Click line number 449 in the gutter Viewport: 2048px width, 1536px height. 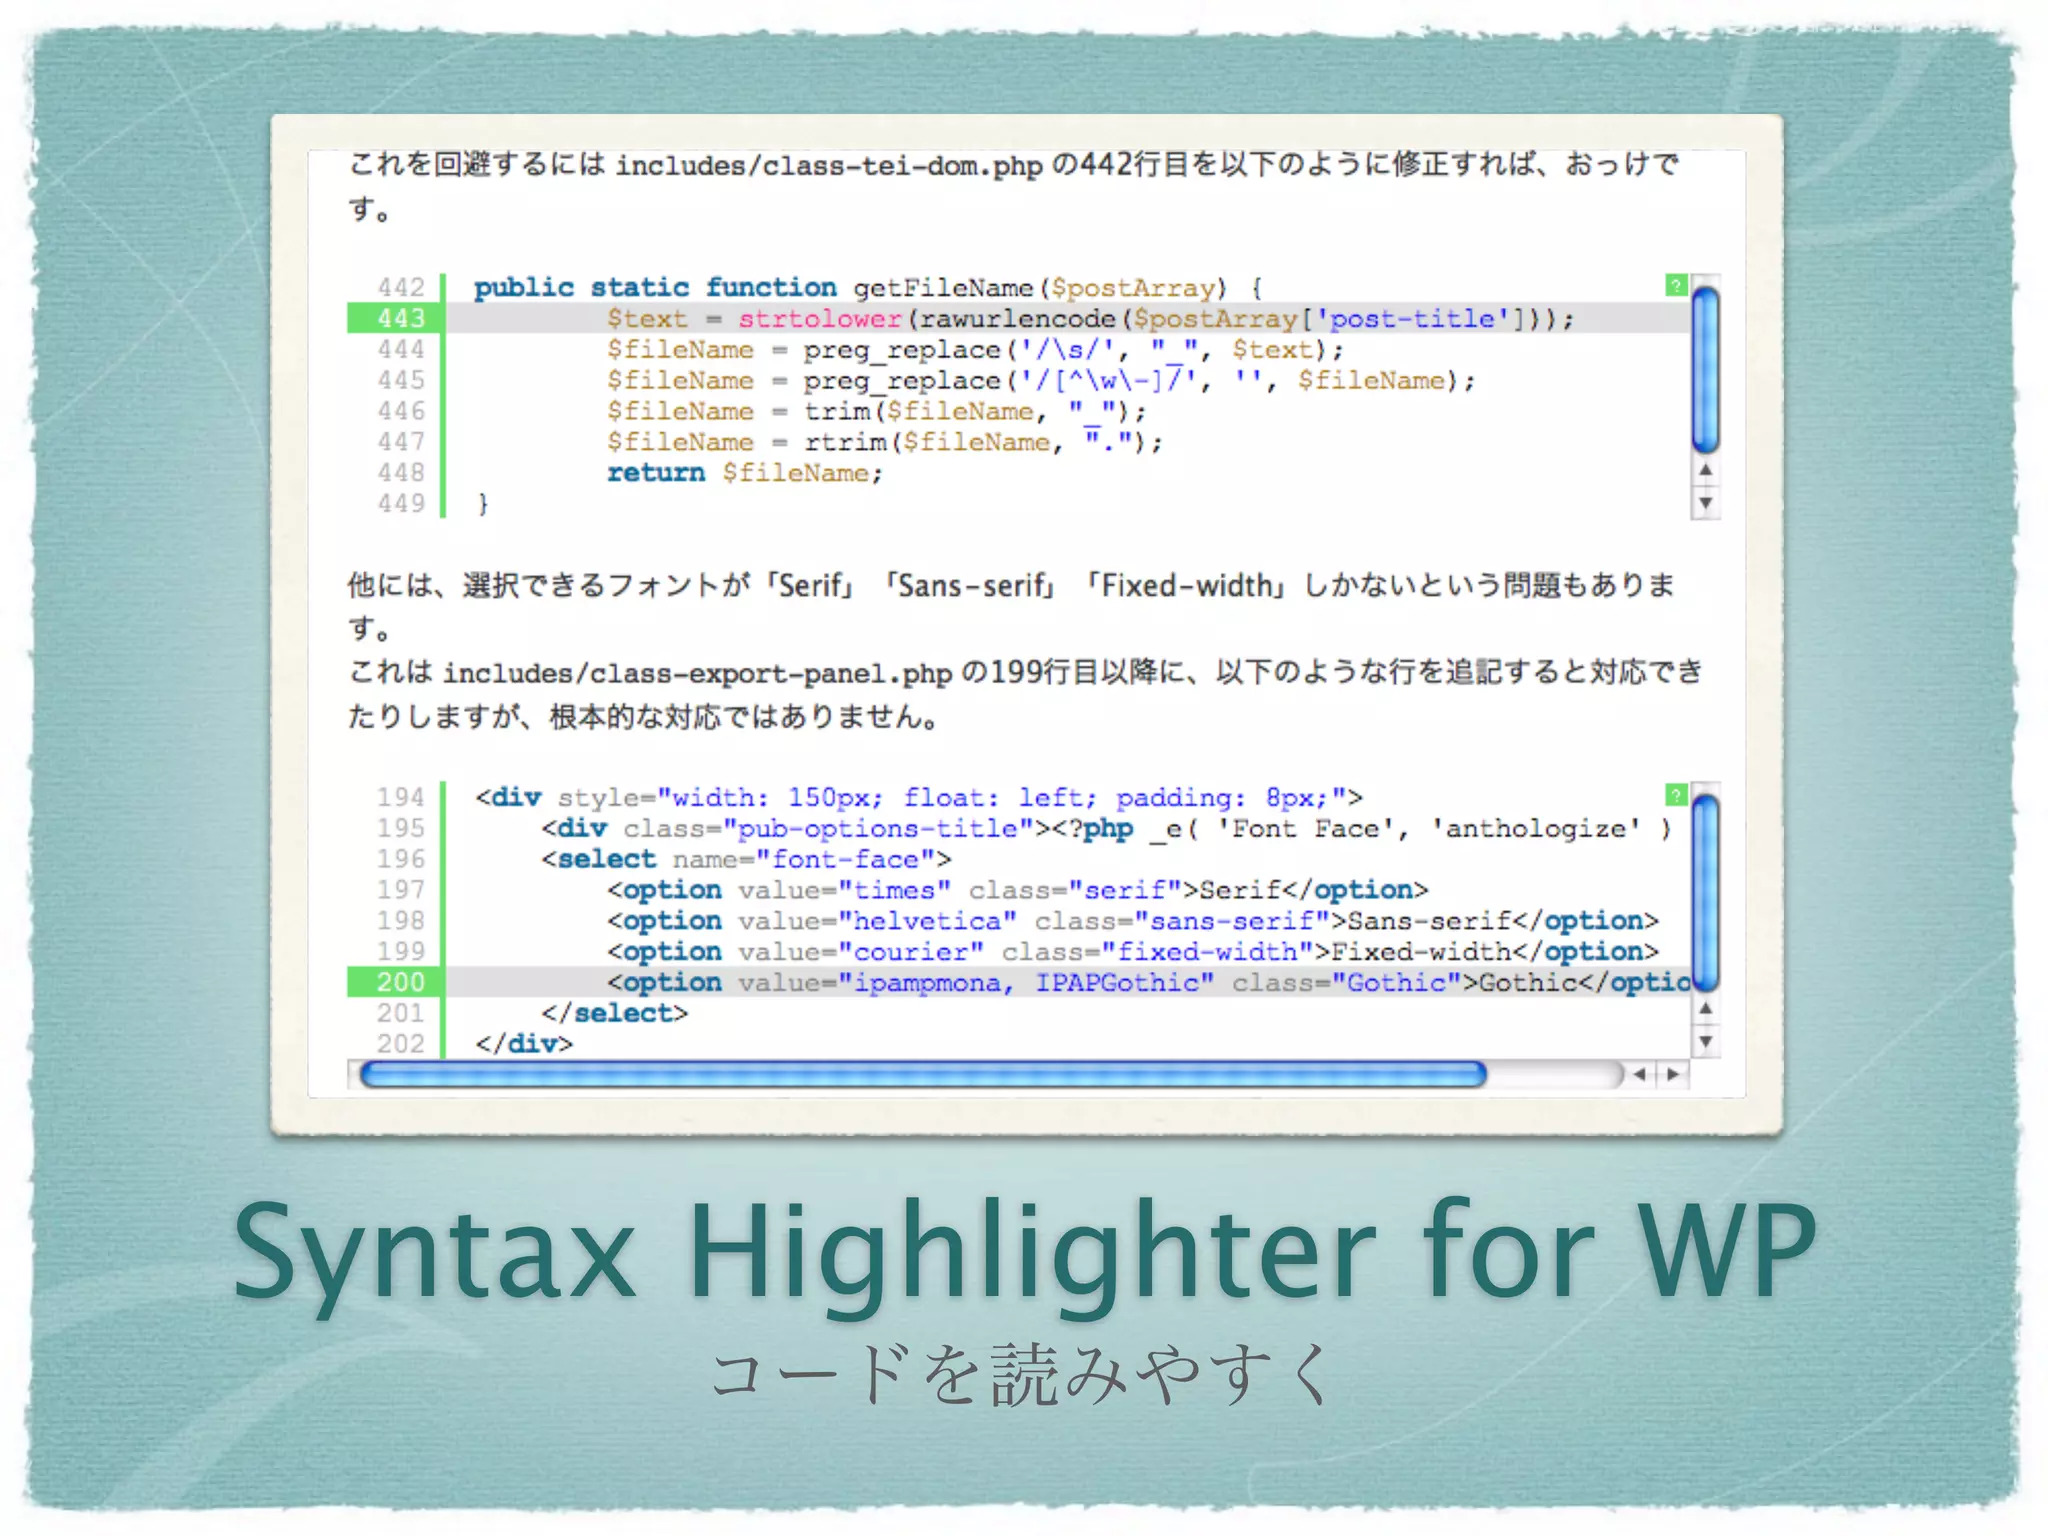pyautogui.click(x=401, y=504)
